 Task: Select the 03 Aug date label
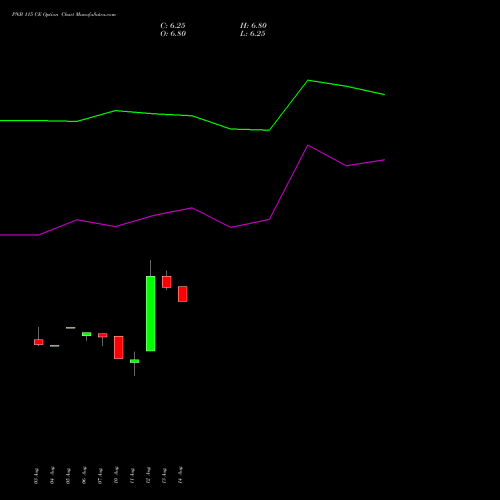[36, 476]
